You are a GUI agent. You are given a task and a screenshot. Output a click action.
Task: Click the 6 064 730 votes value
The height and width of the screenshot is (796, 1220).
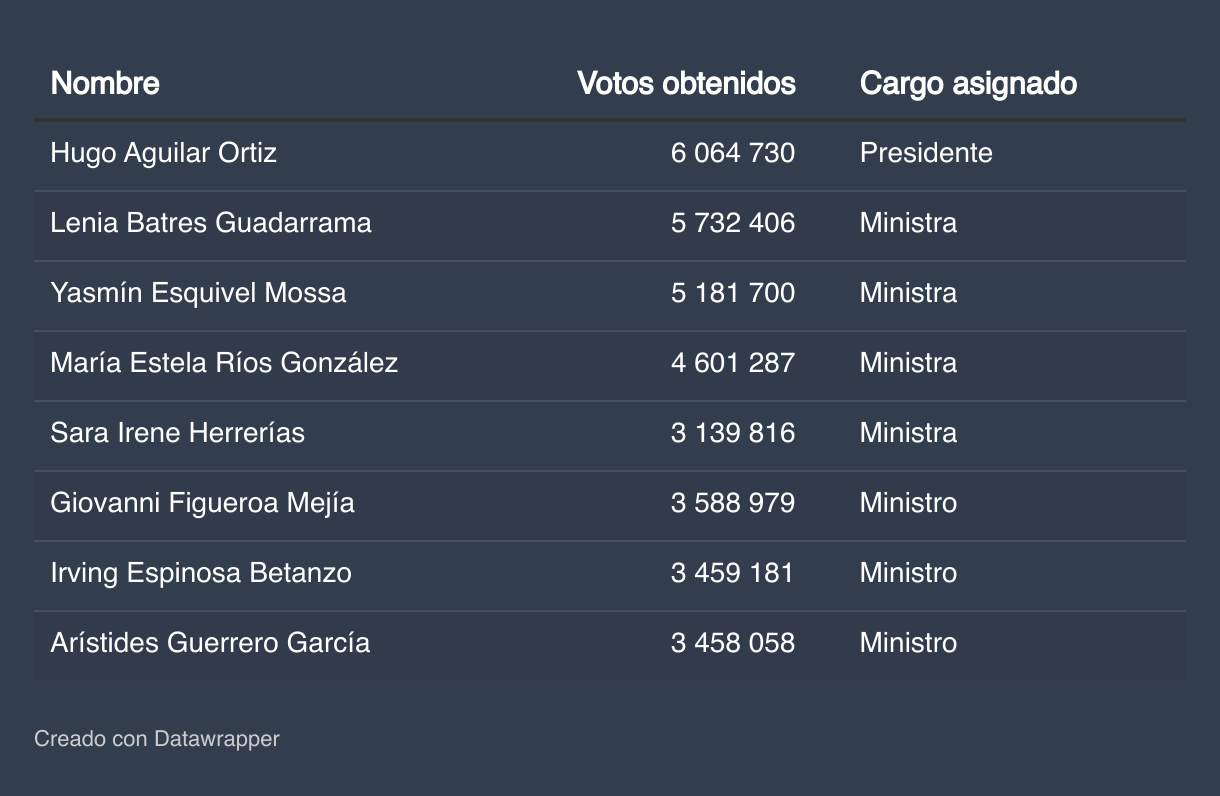point(732,153)
